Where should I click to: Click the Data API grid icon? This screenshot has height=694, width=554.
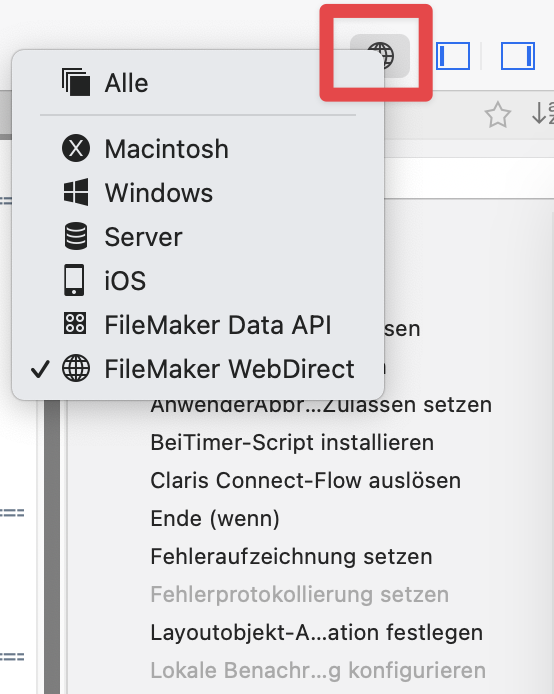click(75, 323)
